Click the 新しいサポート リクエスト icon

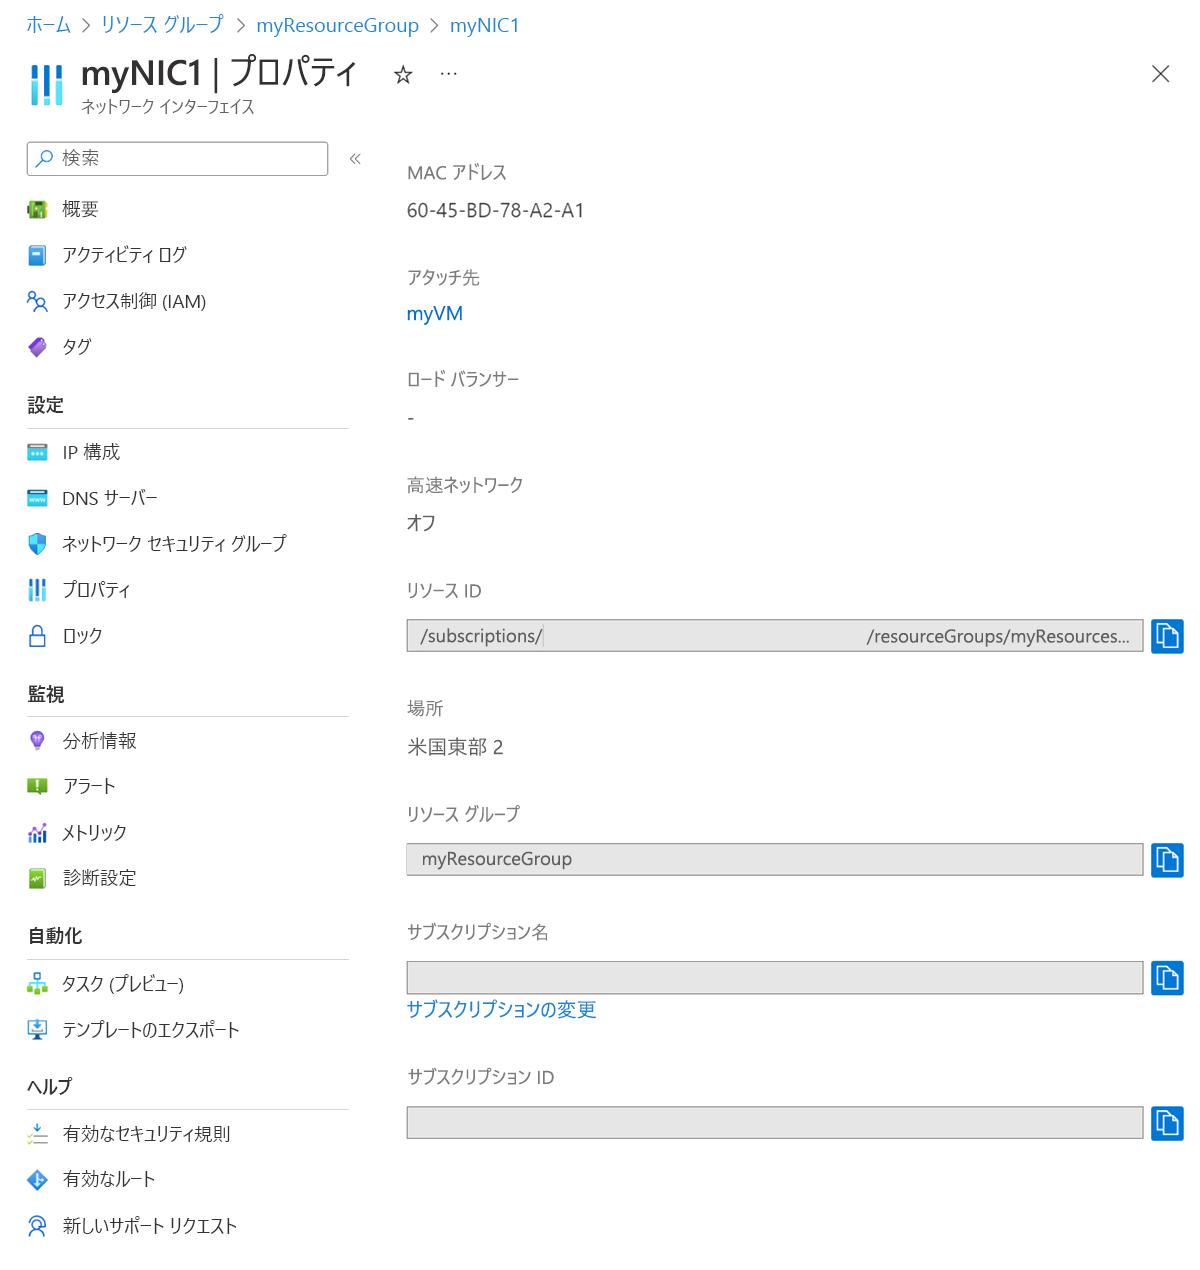tap(37, 1226)
